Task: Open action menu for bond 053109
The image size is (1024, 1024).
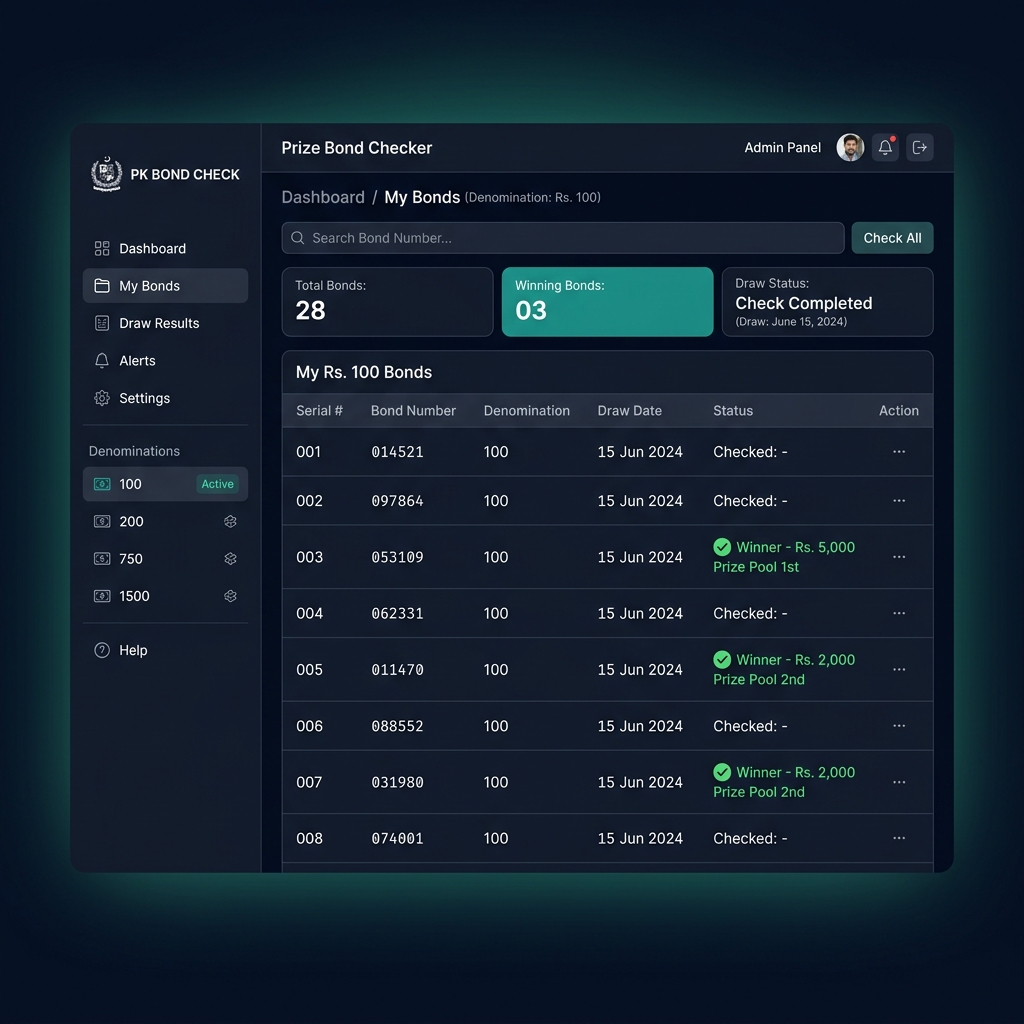Action: coord(899,557)
